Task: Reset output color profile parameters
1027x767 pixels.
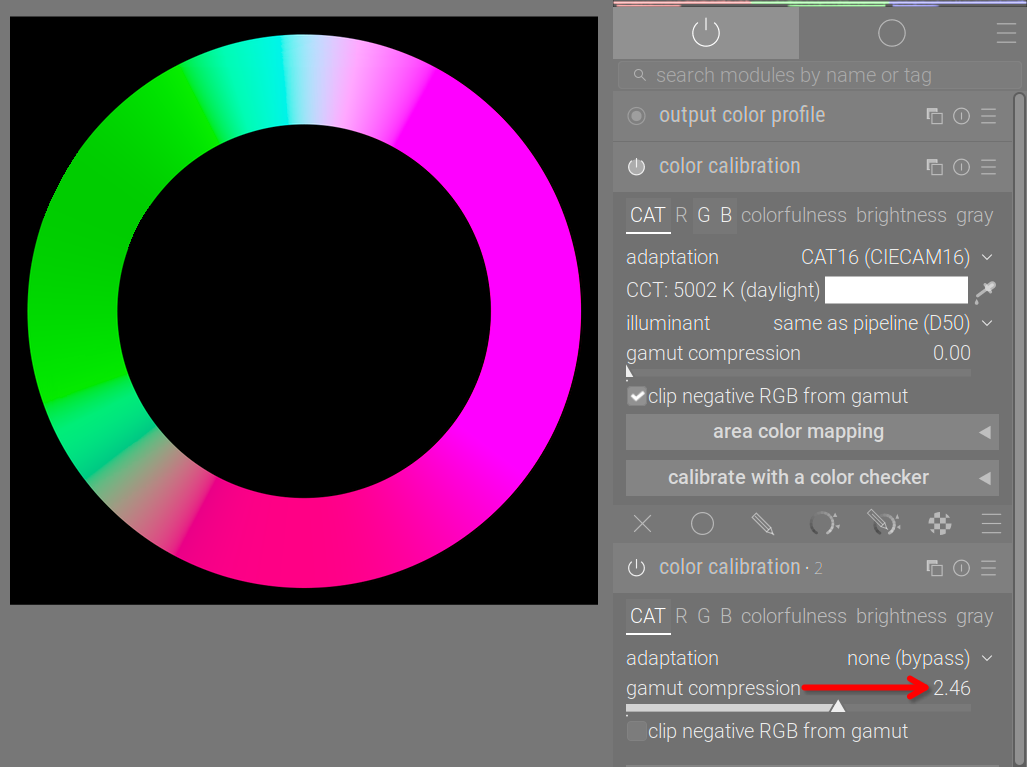Action: click(x=962, y=117)
